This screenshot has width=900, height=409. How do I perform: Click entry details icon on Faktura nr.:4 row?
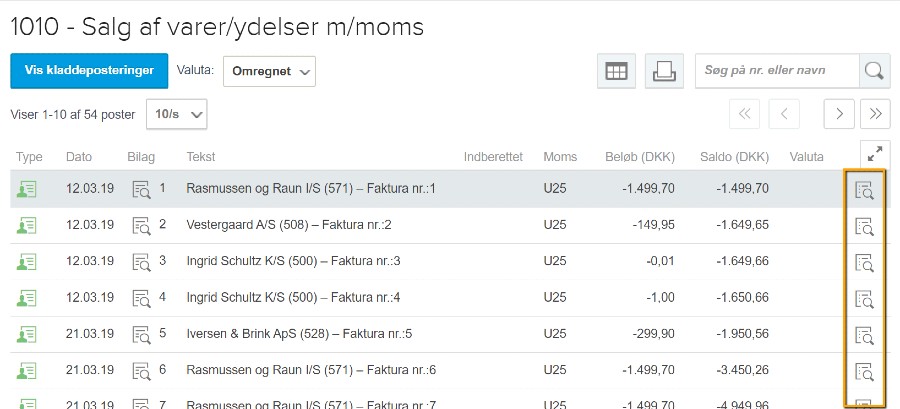point(864,299)
